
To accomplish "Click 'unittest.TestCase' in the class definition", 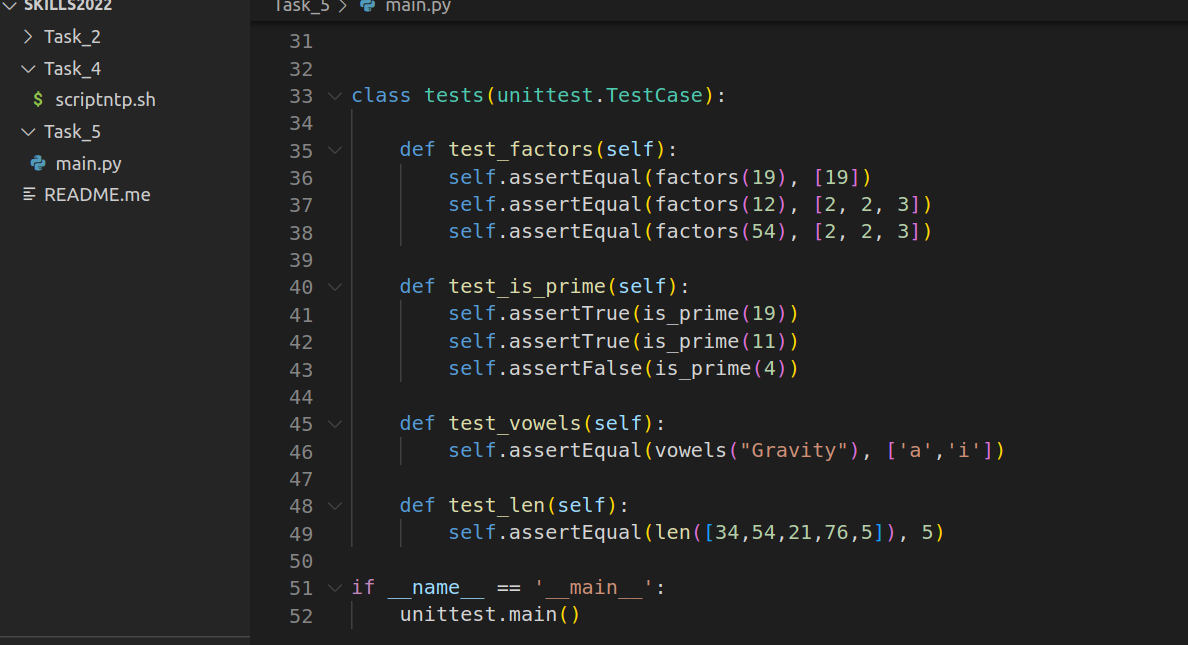I will [600, 95].
